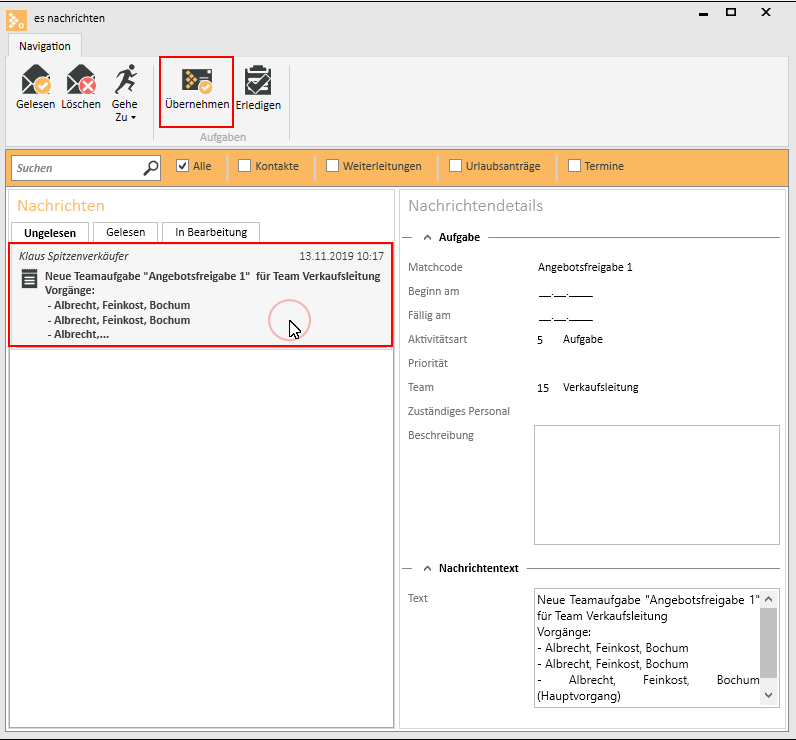Switch to the Gelesen tab
This screenshot has height=740, width=796.
[x=126, y=232]
